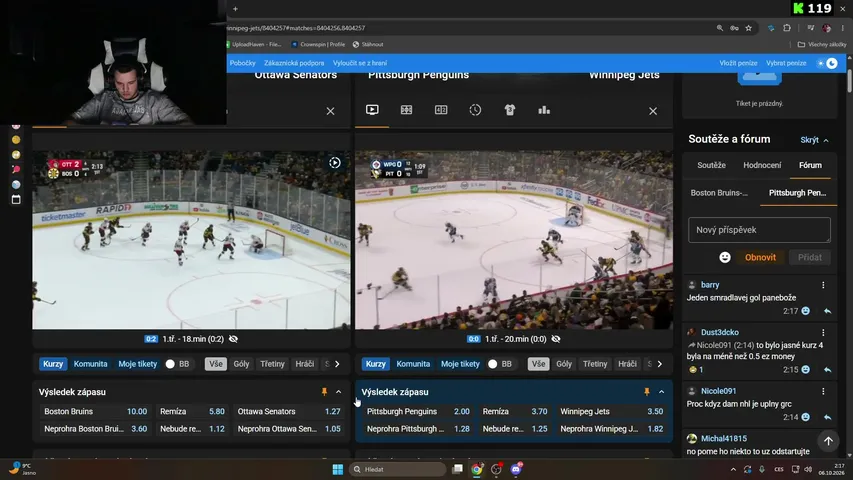Viewport: 853px width, 480px height.
Task: Show team lineups via jersey icon
Action: 509,110
